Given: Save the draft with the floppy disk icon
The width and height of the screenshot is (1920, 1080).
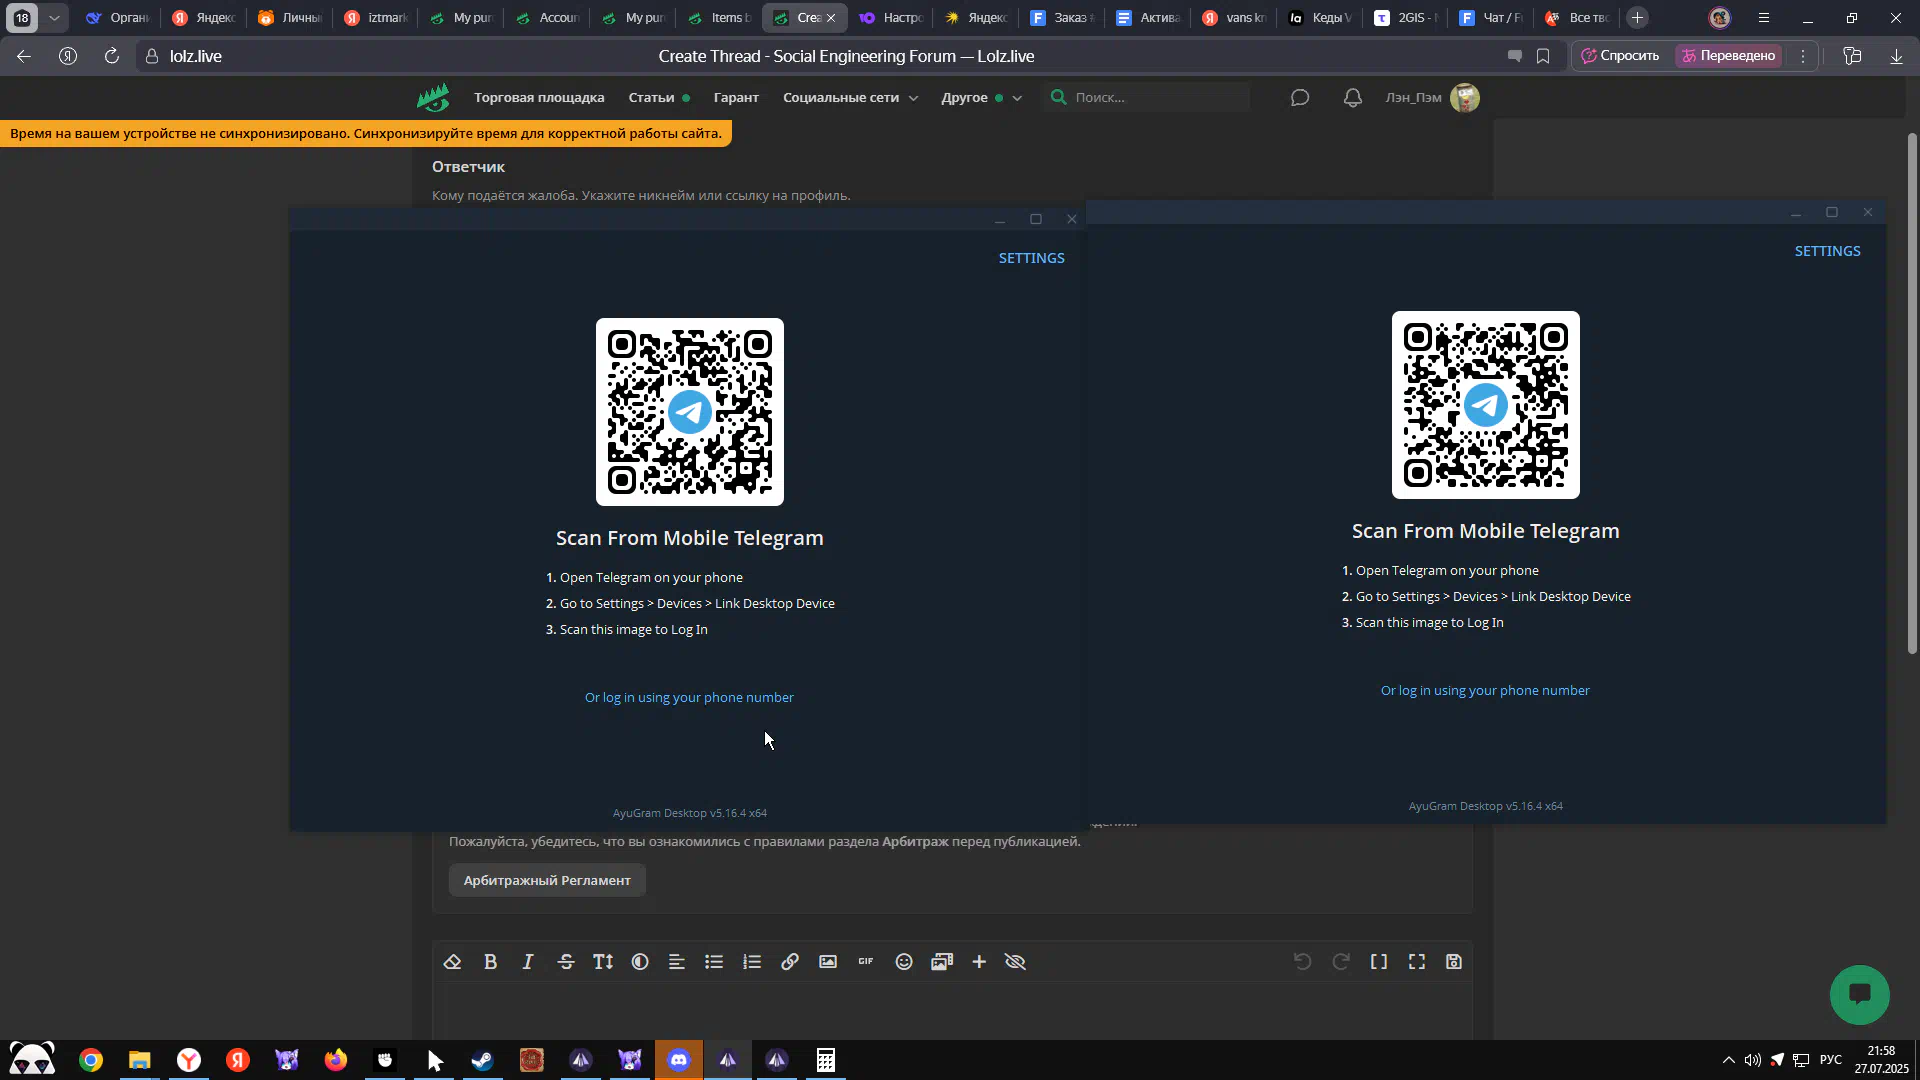Looking at the screenshot, I should point(1454,962).
